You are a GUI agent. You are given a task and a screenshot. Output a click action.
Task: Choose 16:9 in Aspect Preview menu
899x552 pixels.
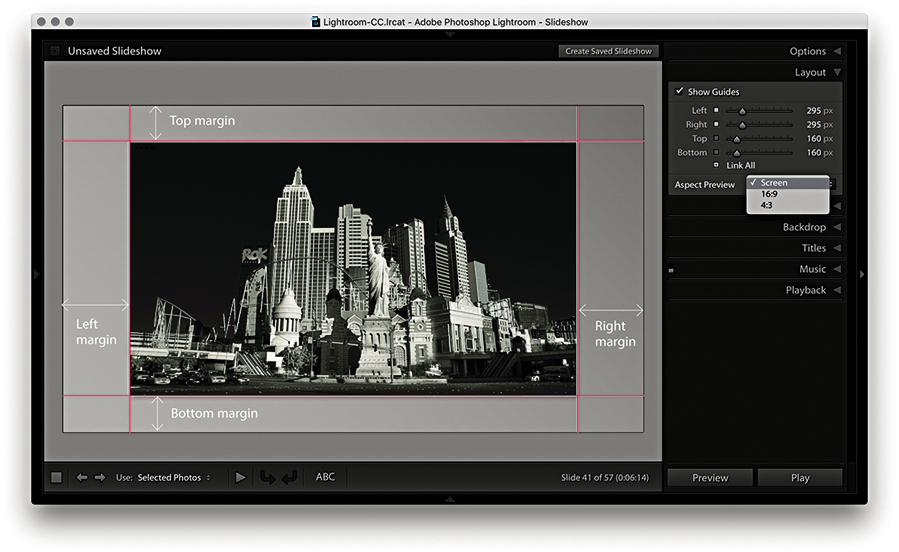pos(768,194)
